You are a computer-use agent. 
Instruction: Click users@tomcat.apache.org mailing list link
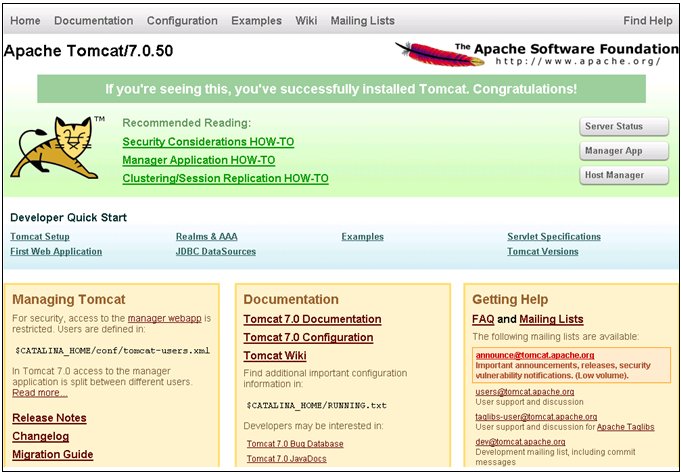[525, 392]
